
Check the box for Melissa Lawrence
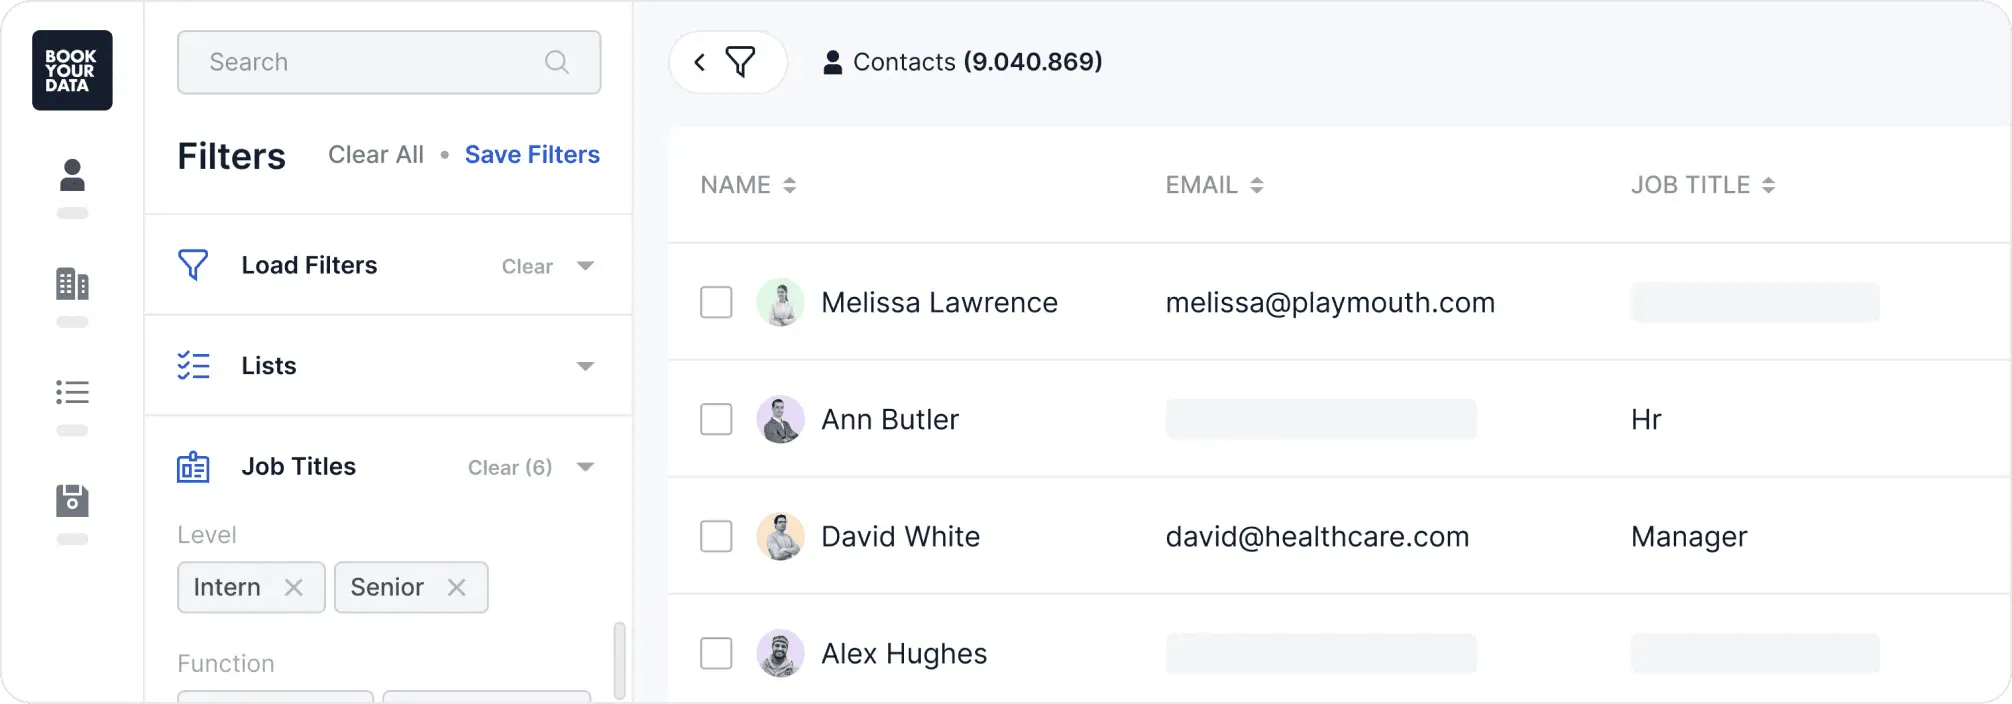[716, 302]
